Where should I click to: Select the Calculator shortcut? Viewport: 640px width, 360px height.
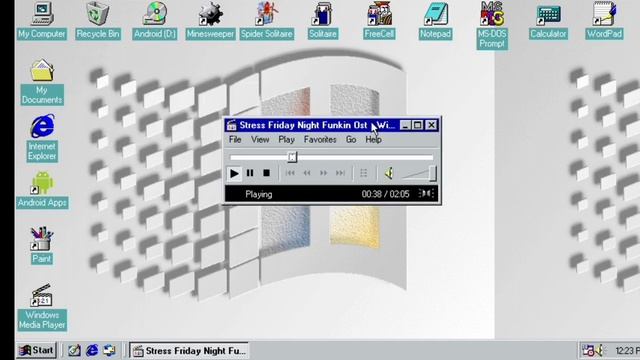pos(548,20)
